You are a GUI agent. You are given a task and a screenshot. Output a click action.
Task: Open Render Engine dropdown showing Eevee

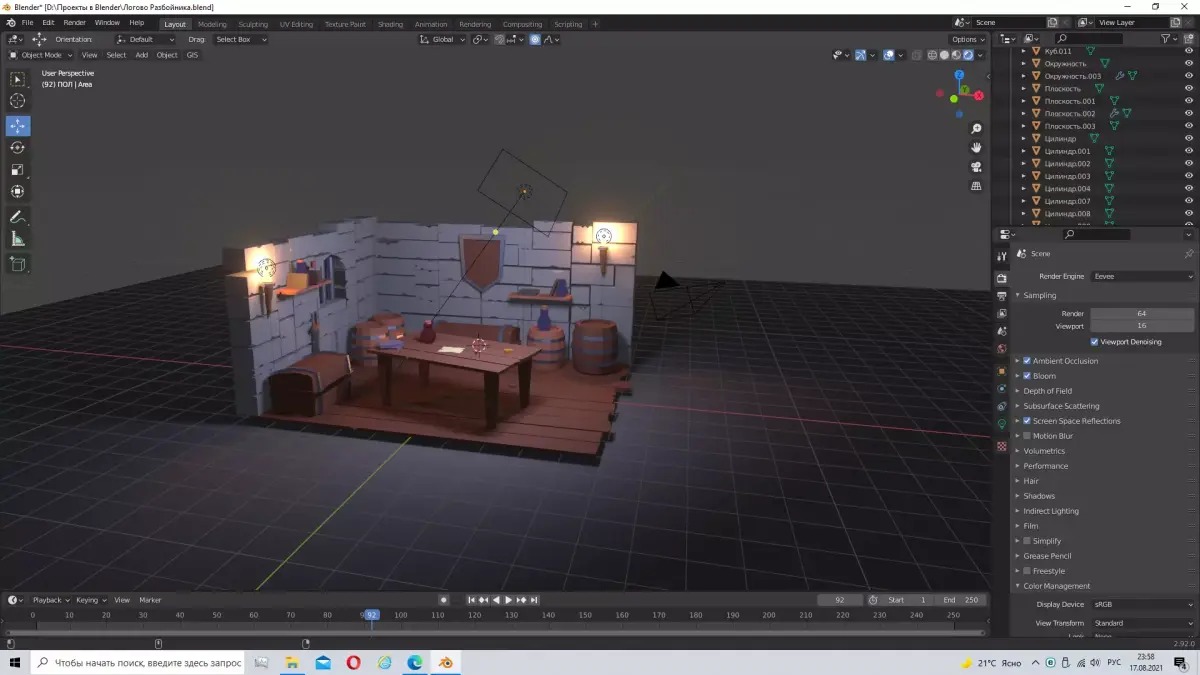click(1142, 276)
